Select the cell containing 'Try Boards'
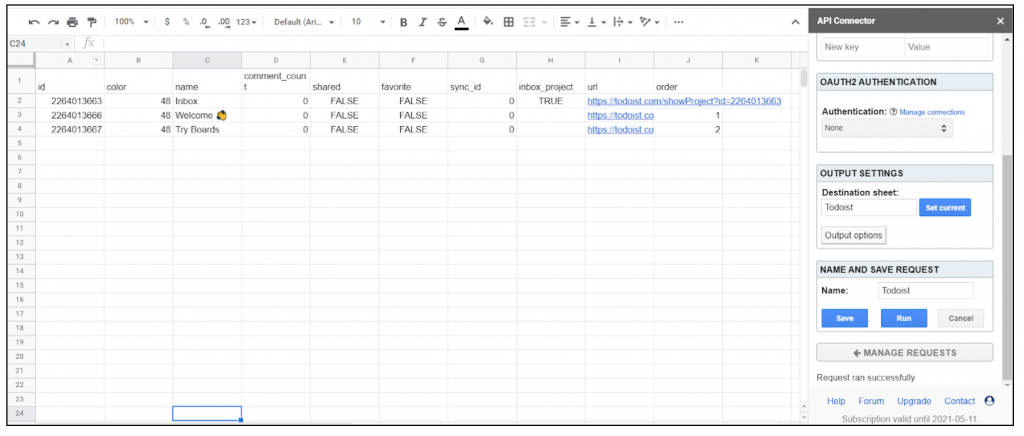 [x=207, y=130]
